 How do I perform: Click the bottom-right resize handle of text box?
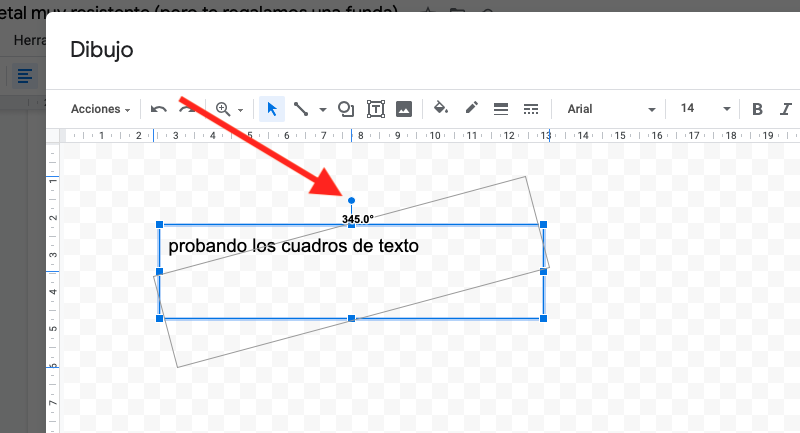544,318
